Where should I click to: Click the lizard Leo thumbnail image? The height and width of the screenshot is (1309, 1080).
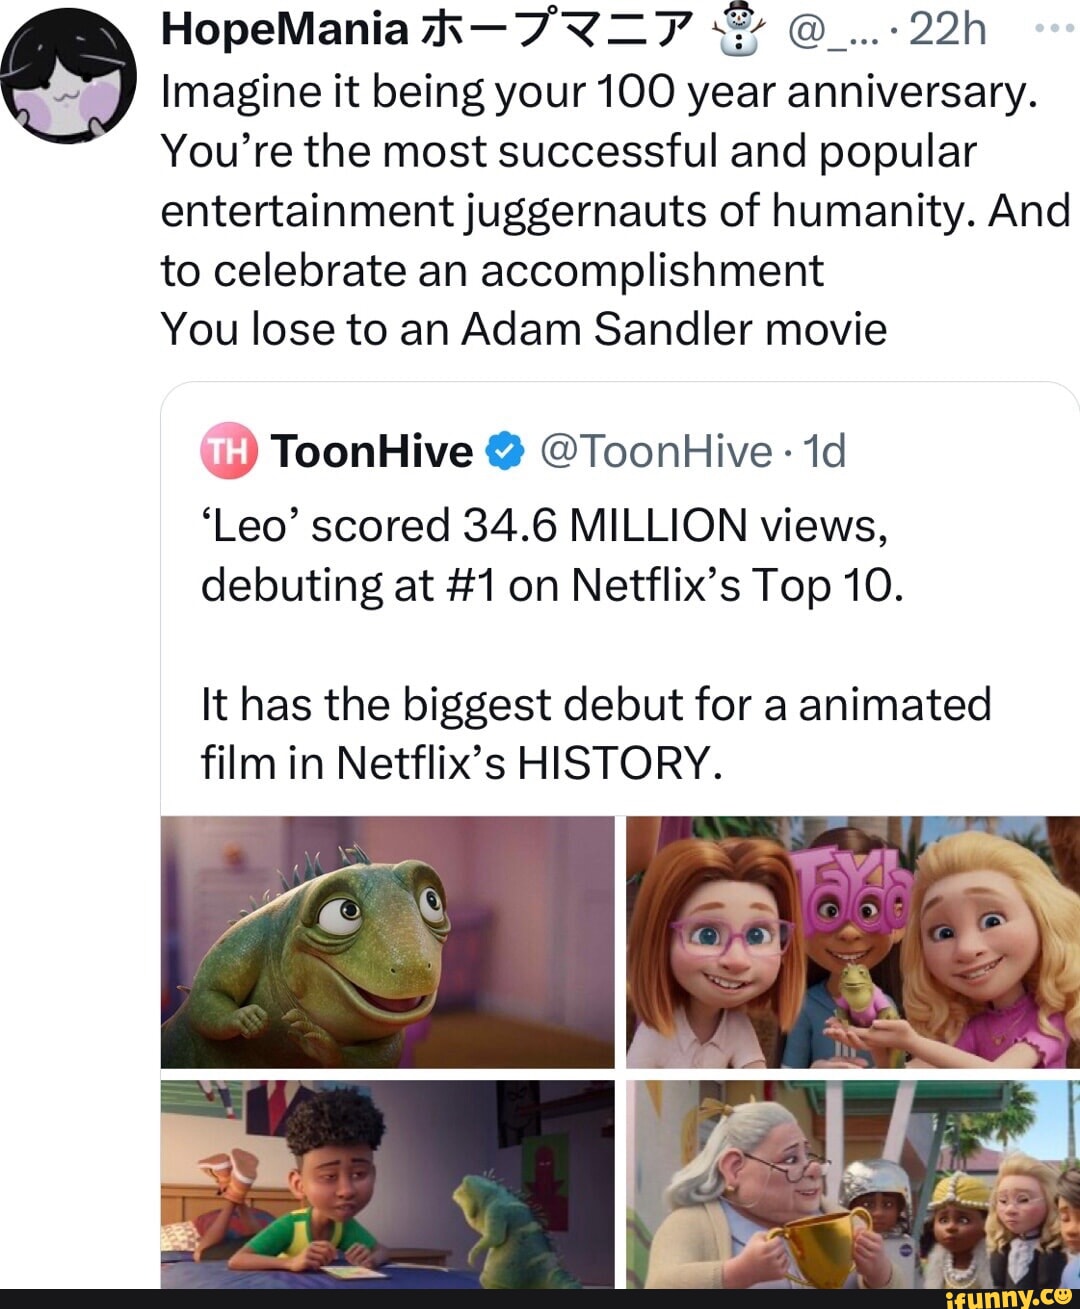pyautogui.click(x=390, y=940)
